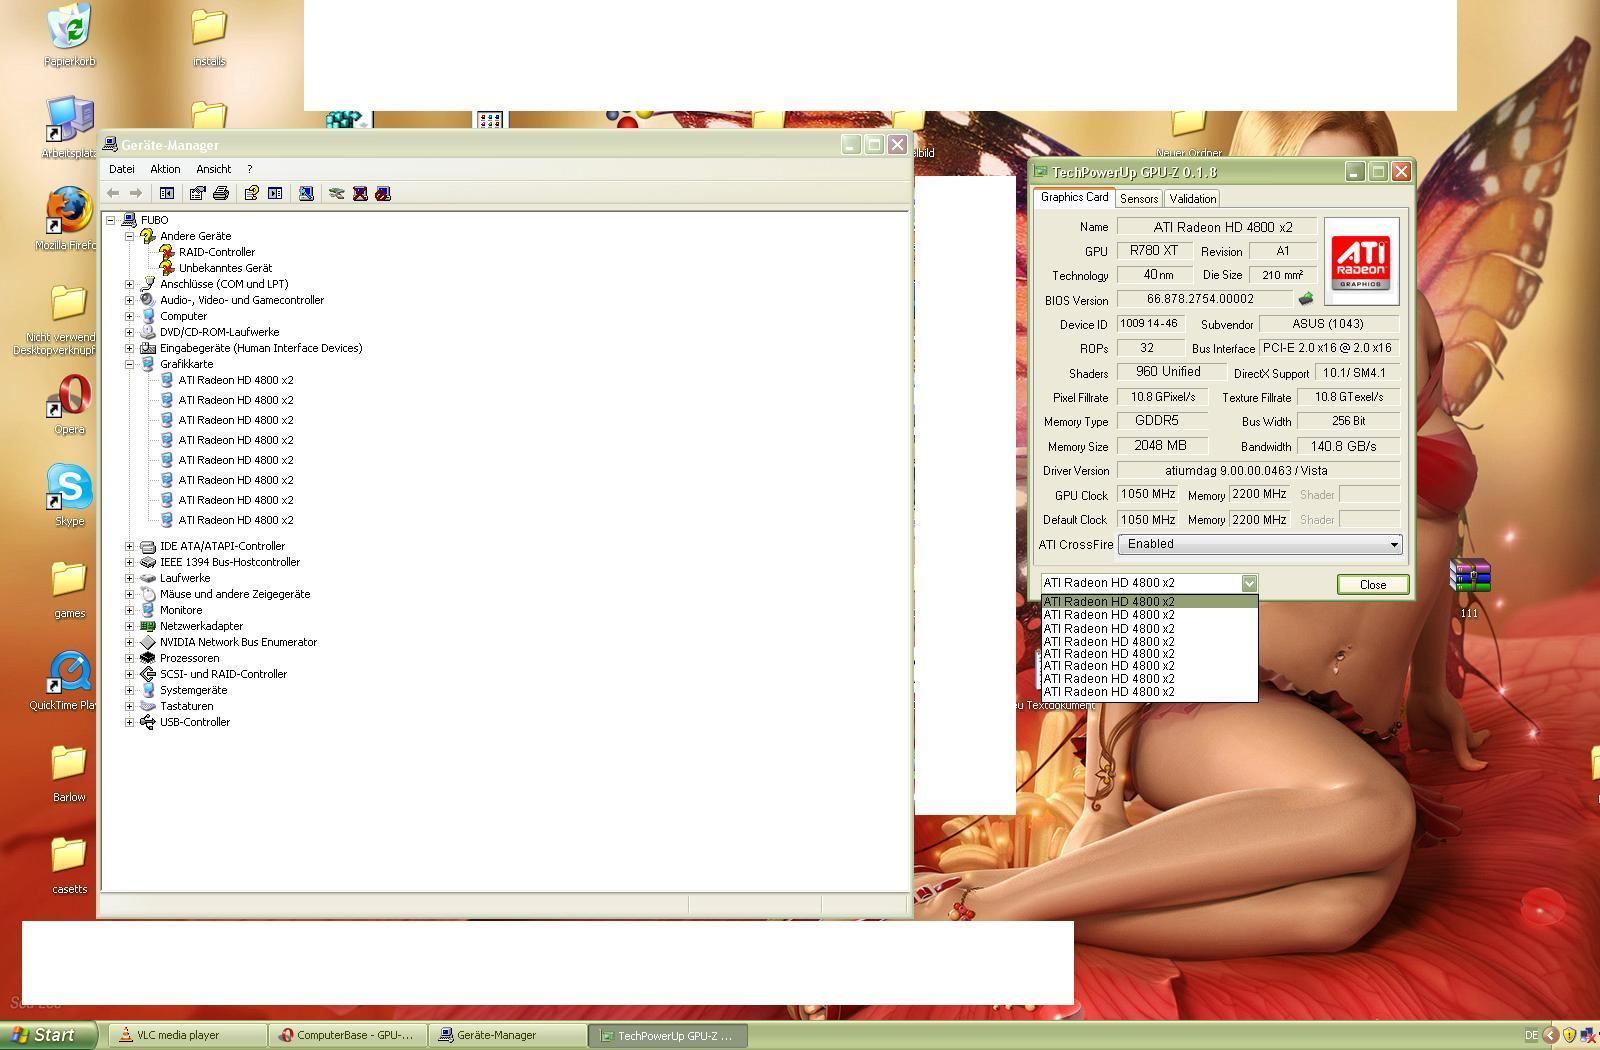
Task: Click the update driver toolbar icon
Action: point(337,193)
